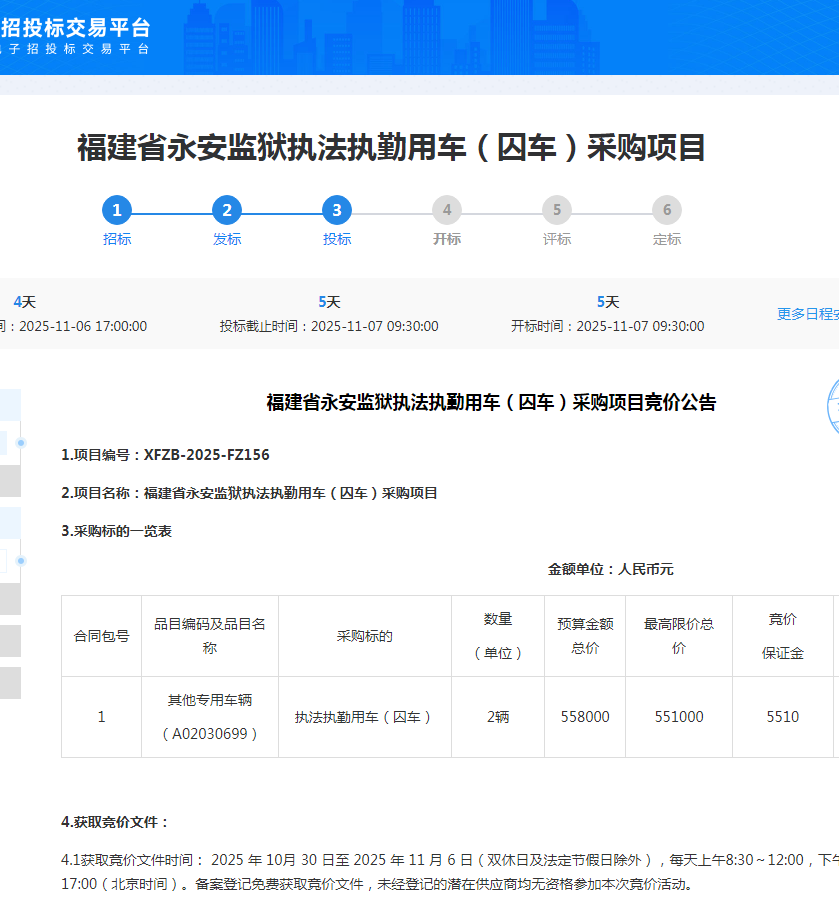Click gray step 5 circle for 评标
This screenshot has width=839, height=916.
click(557, 210)
